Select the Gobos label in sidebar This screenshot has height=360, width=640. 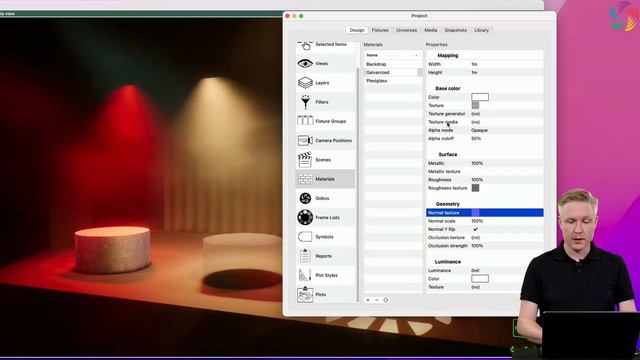322,198
